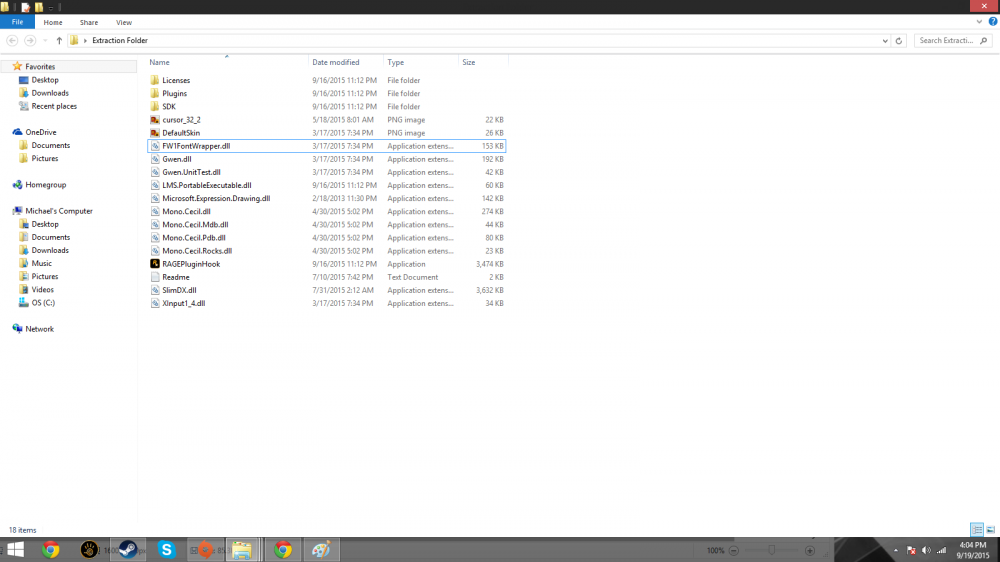Select the RAGEPluginHook application

pyautogui.click(x=191, y=264)
